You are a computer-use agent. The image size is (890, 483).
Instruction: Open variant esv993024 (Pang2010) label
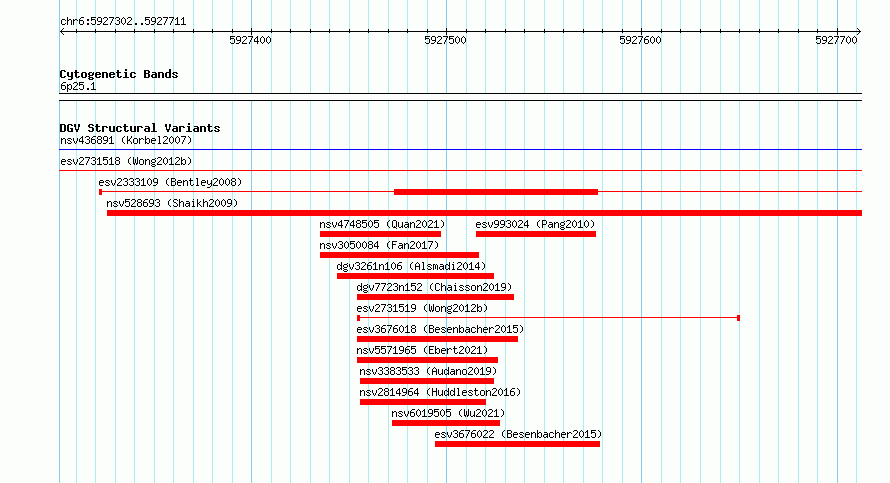(x=535, y=224)
